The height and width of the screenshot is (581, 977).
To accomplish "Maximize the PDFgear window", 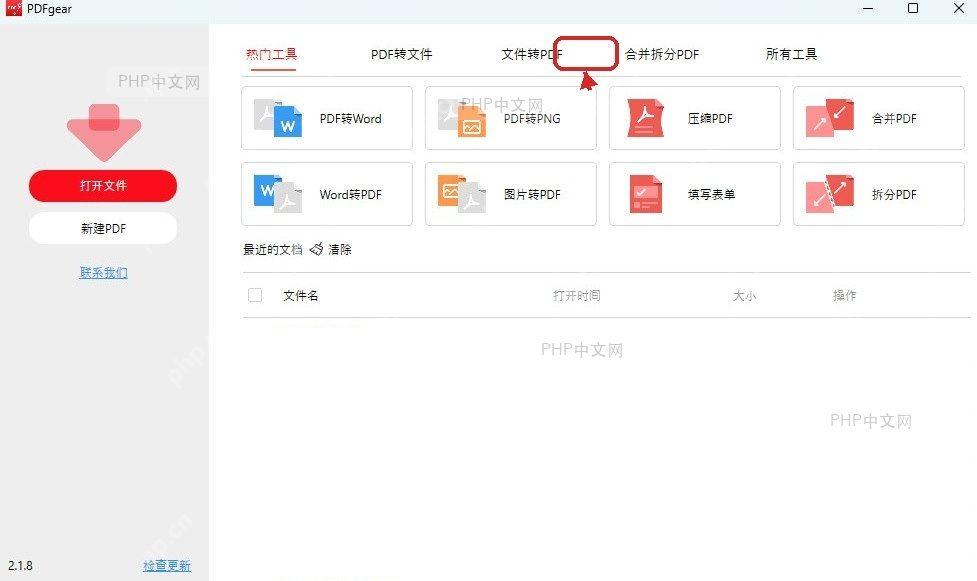I will click(x=913, y=8).
